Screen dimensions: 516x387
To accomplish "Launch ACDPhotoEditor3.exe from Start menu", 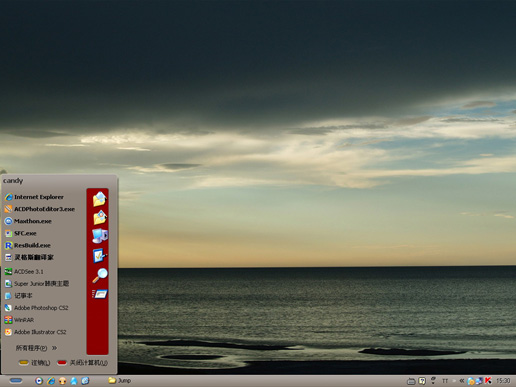I will [x=40, y=209].
